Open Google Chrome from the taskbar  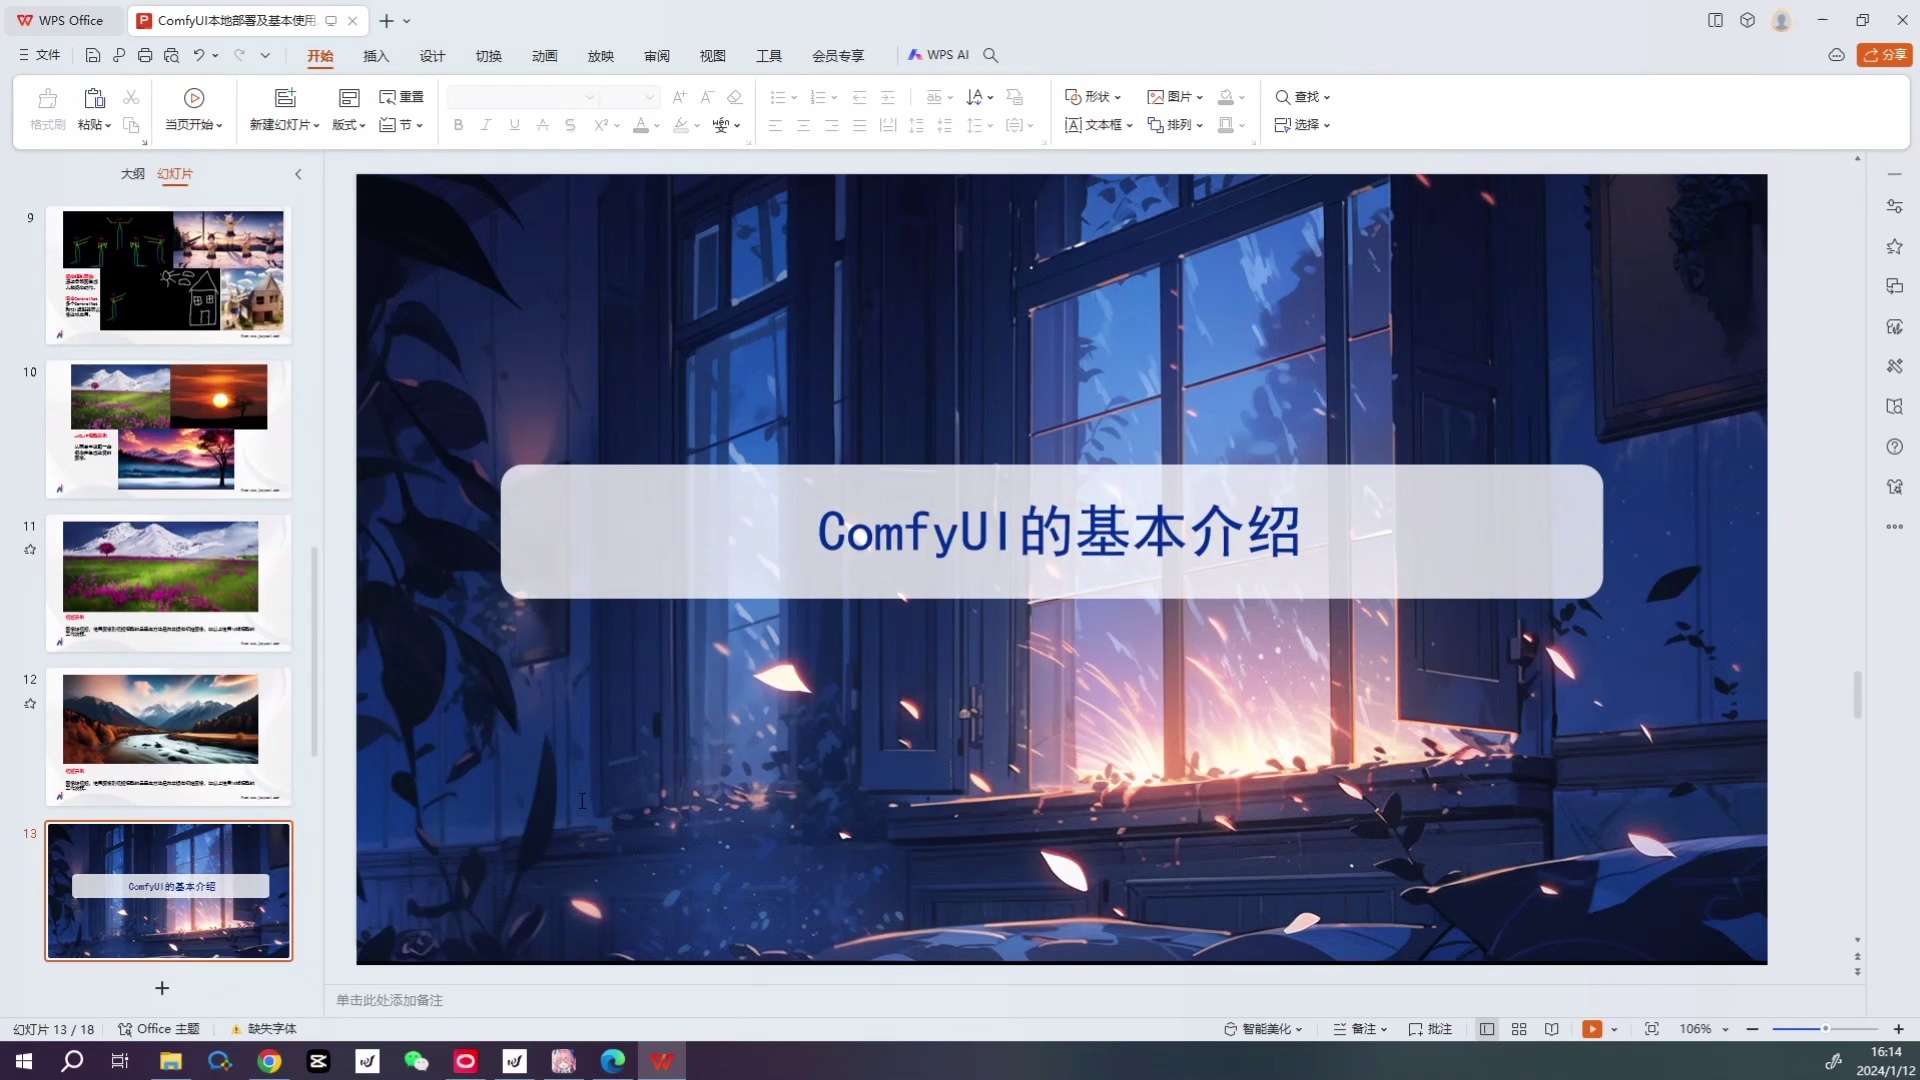pyautogui.click(x=269, y=1061)
